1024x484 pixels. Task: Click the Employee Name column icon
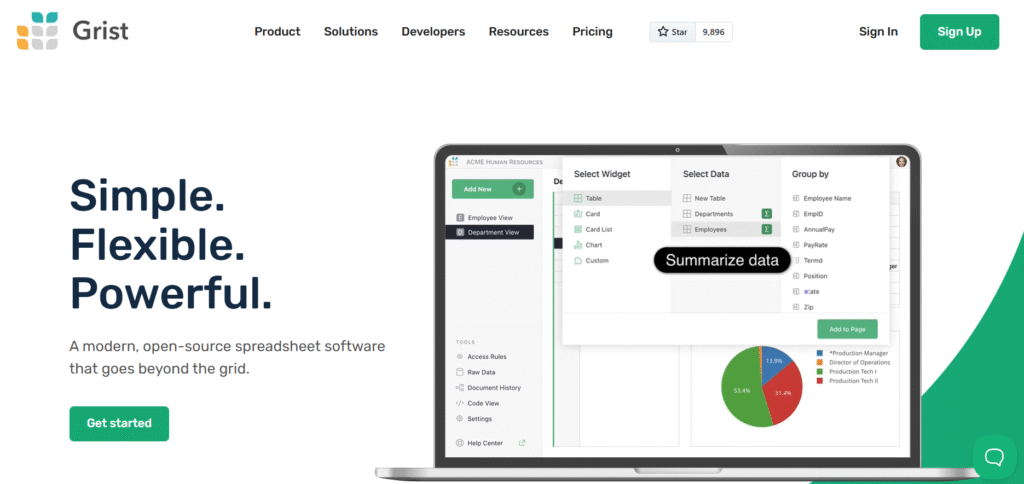point(795,198)
